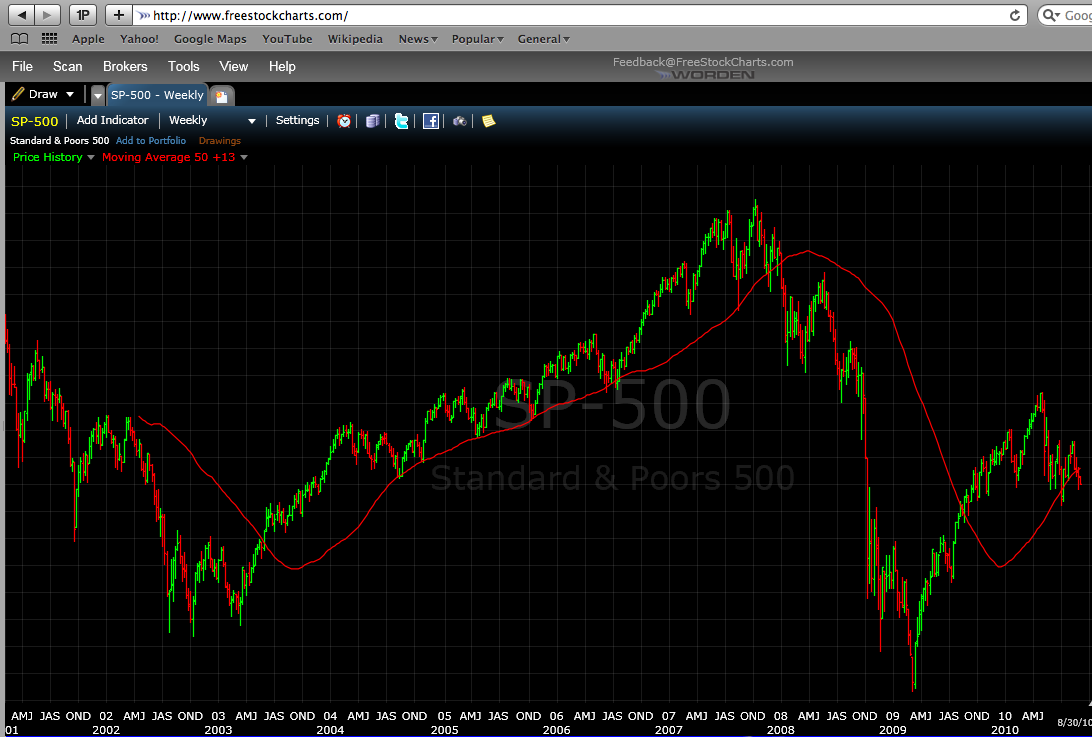Open the Help menu
Viewport: 1092px width, 737px height.
point(282,66)
